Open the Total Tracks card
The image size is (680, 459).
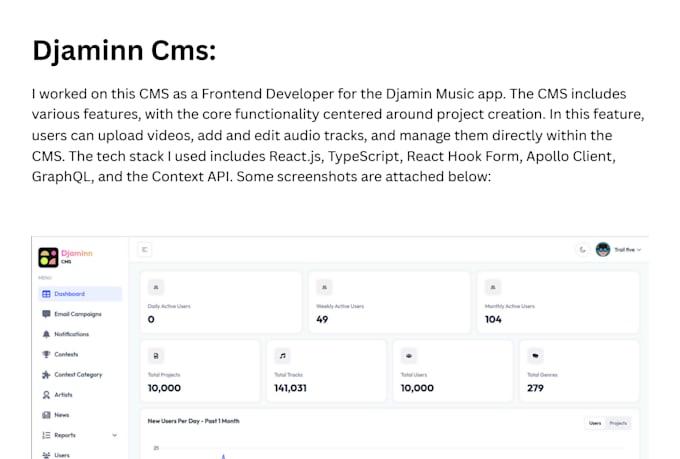coord(326,371)
